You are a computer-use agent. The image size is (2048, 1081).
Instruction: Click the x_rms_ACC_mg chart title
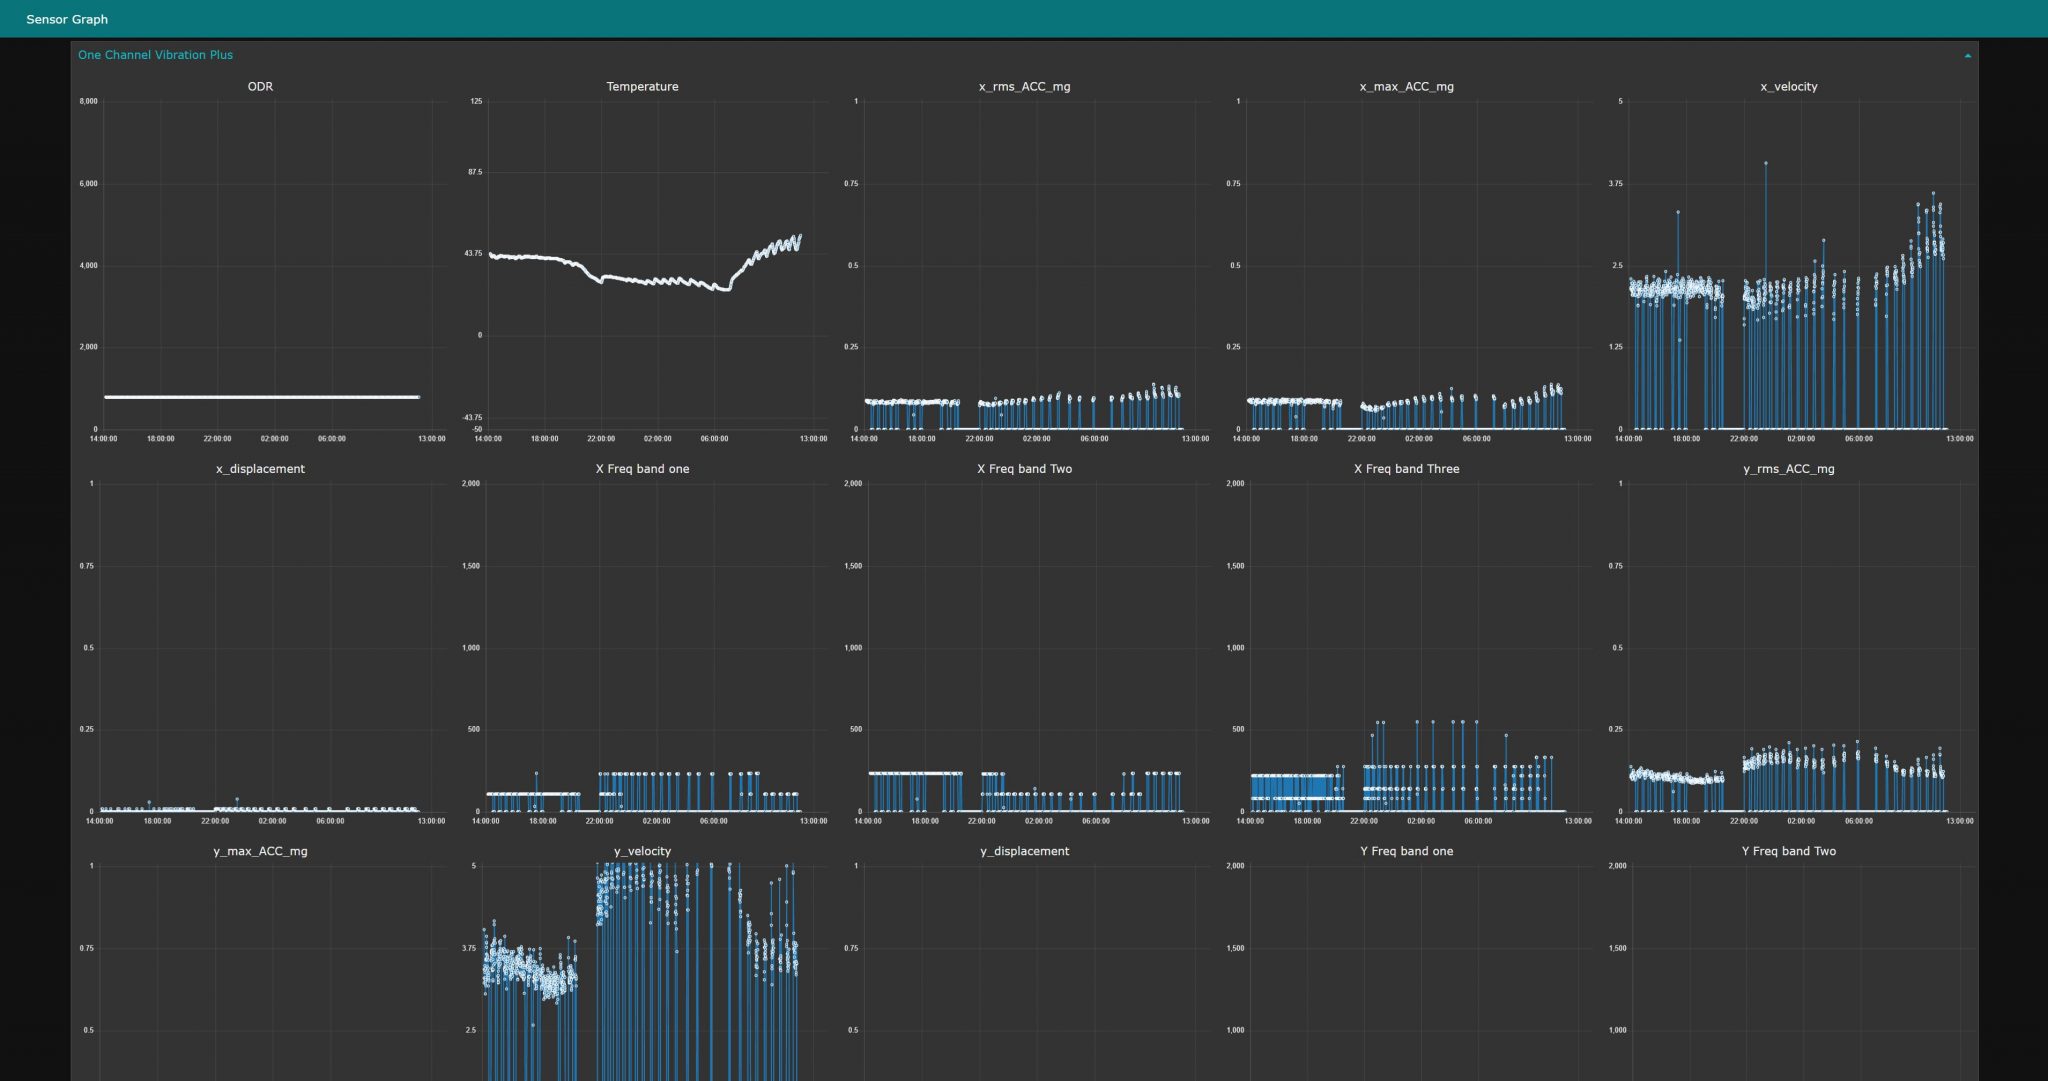pos(1024,87)
